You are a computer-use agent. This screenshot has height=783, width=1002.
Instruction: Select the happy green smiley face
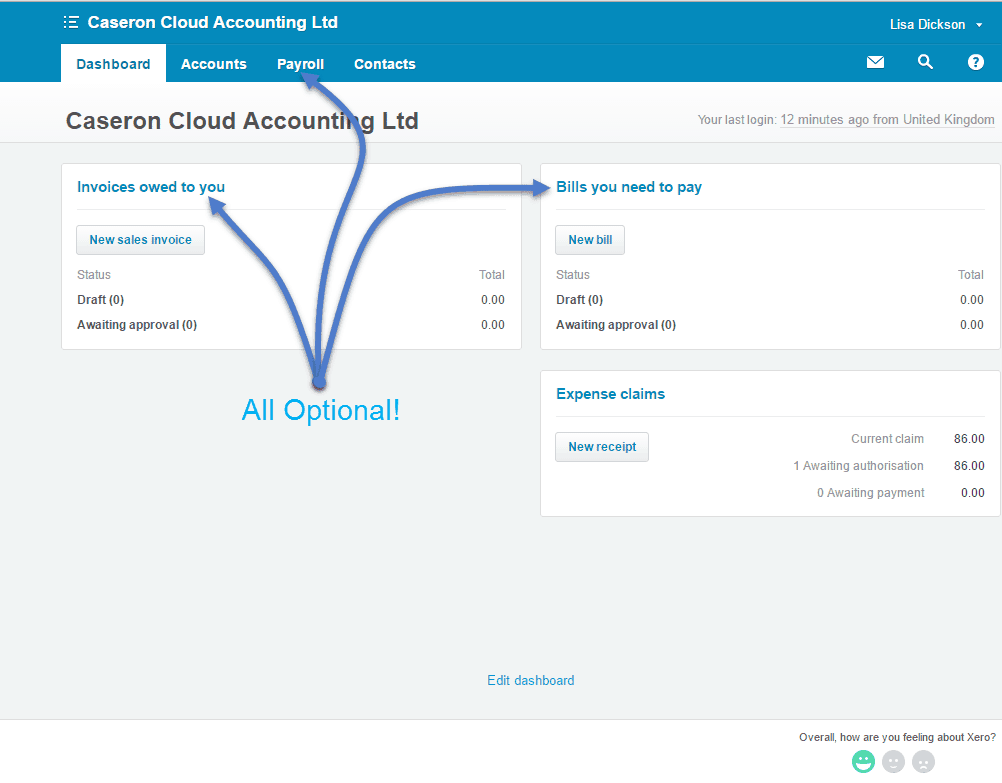(863, 761)
